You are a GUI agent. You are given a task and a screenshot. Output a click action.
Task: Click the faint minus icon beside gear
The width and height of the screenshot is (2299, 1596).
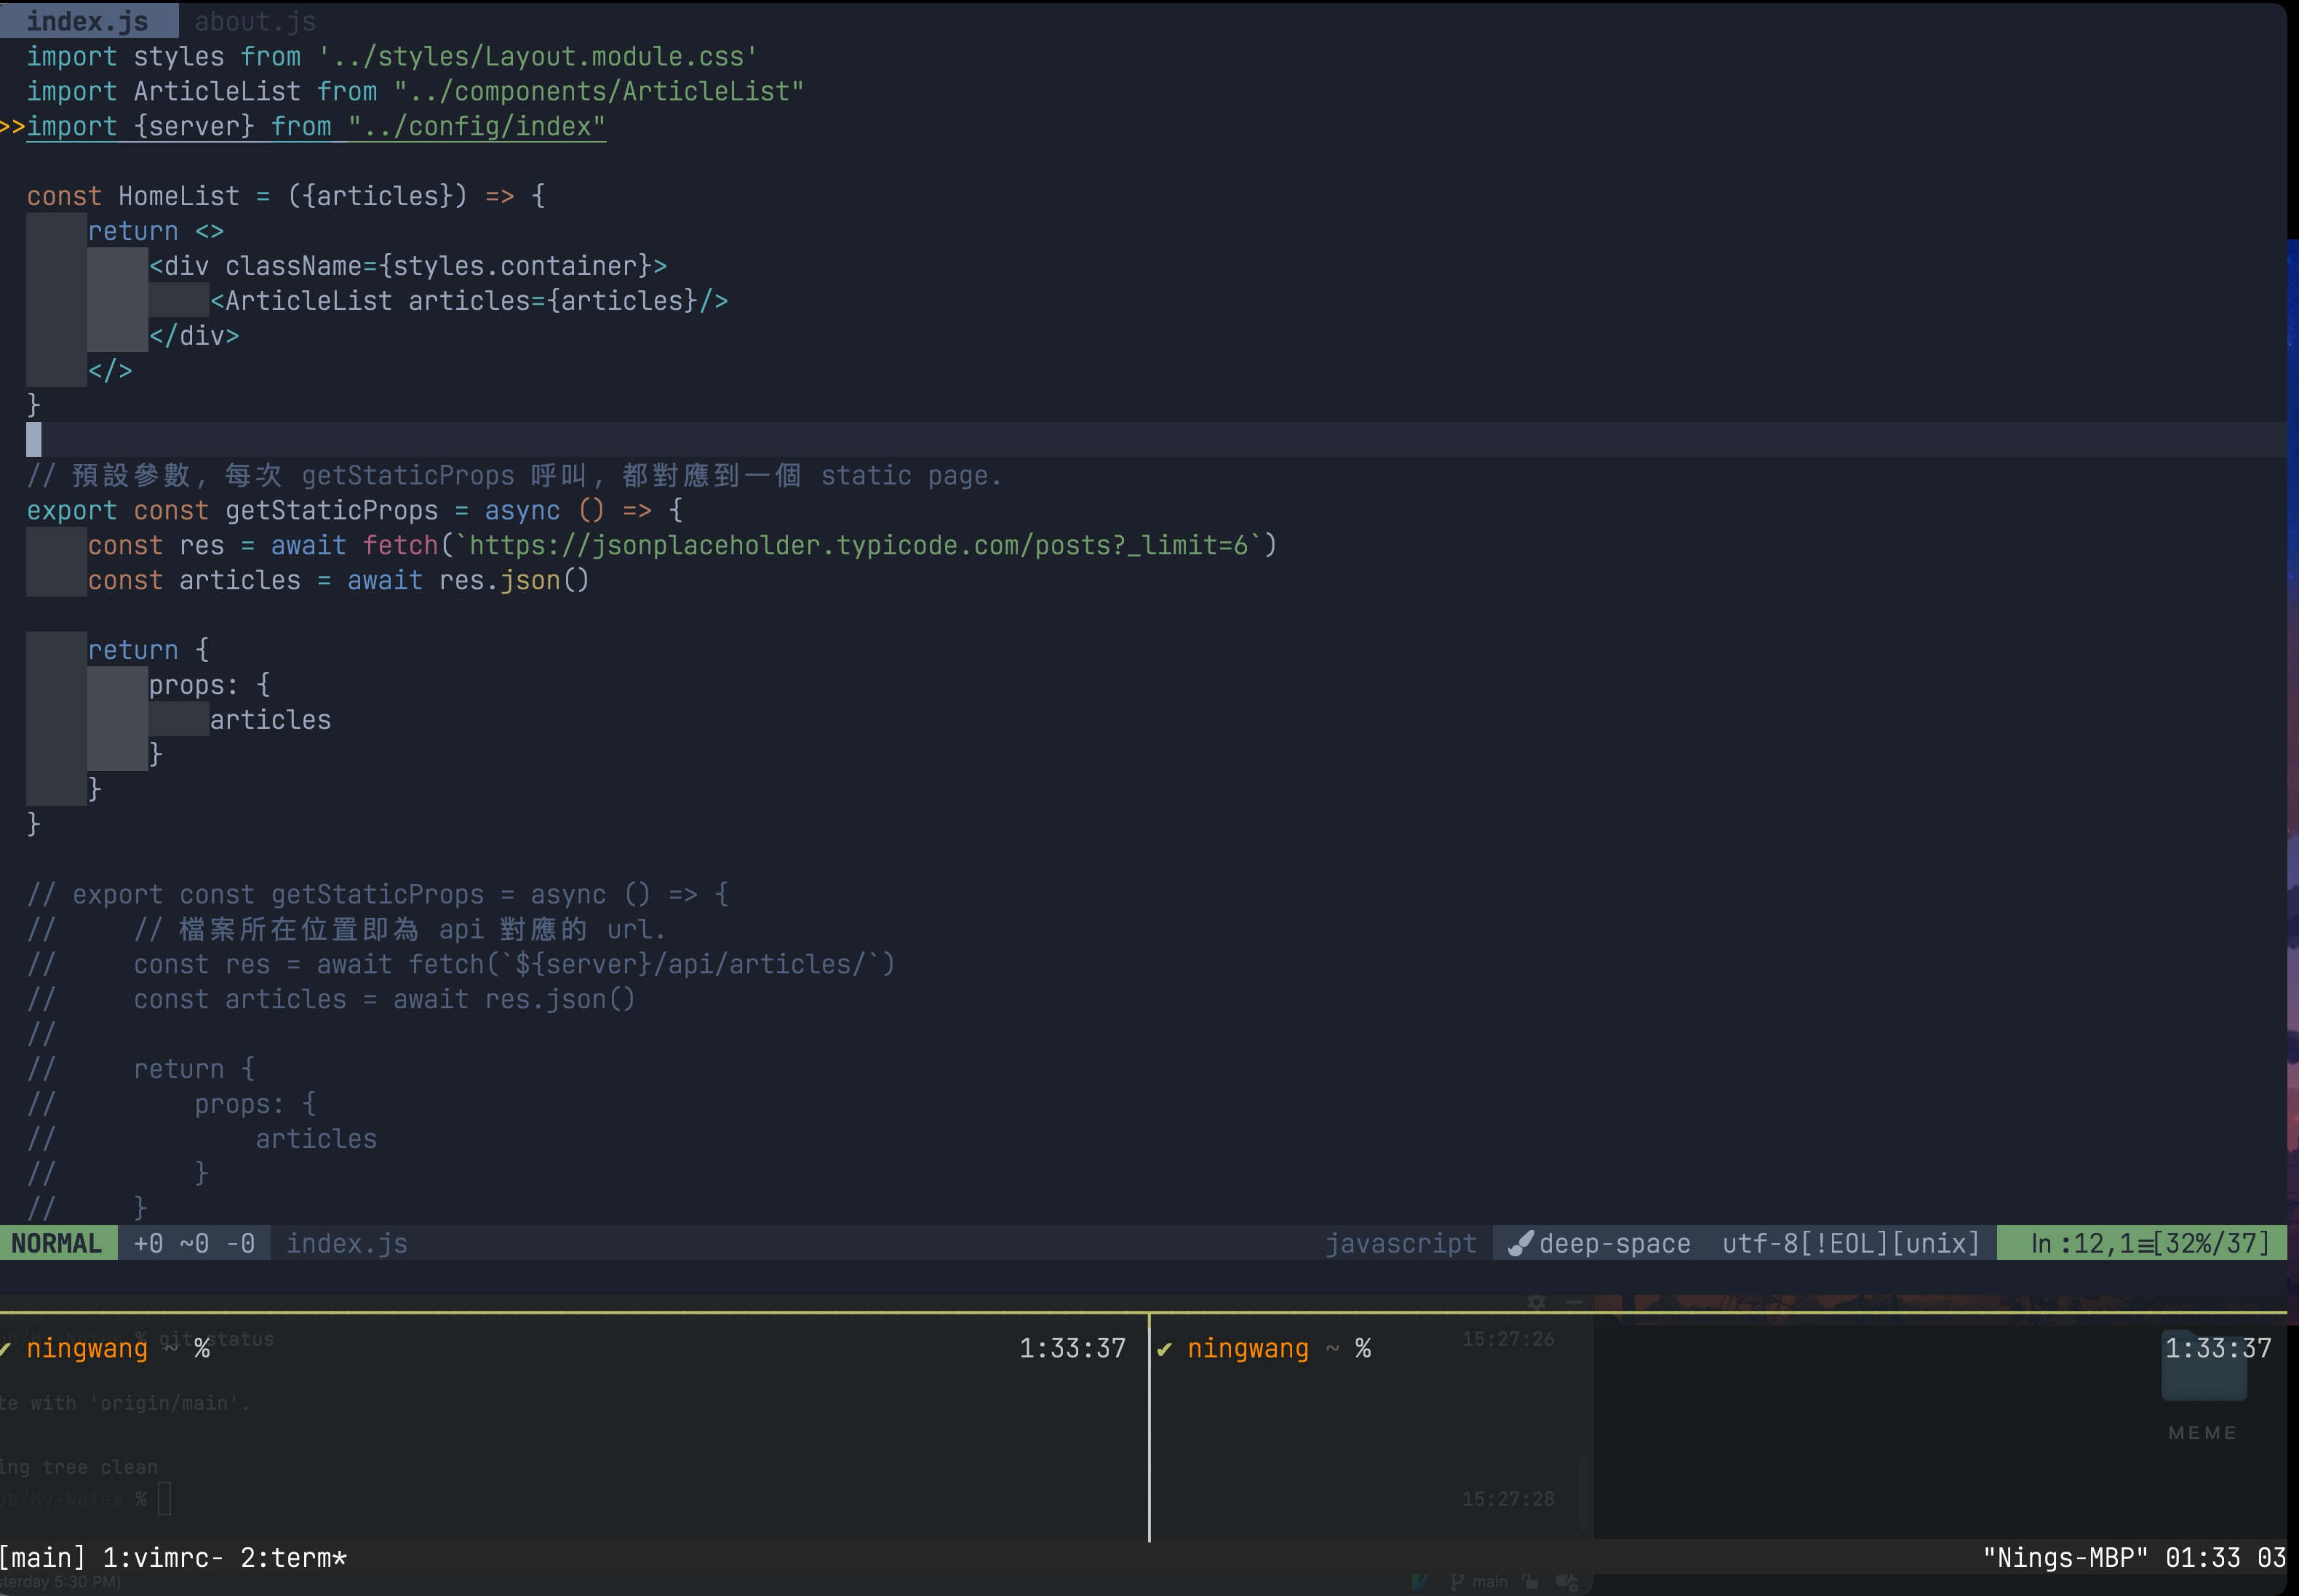coord(1574,1302)
